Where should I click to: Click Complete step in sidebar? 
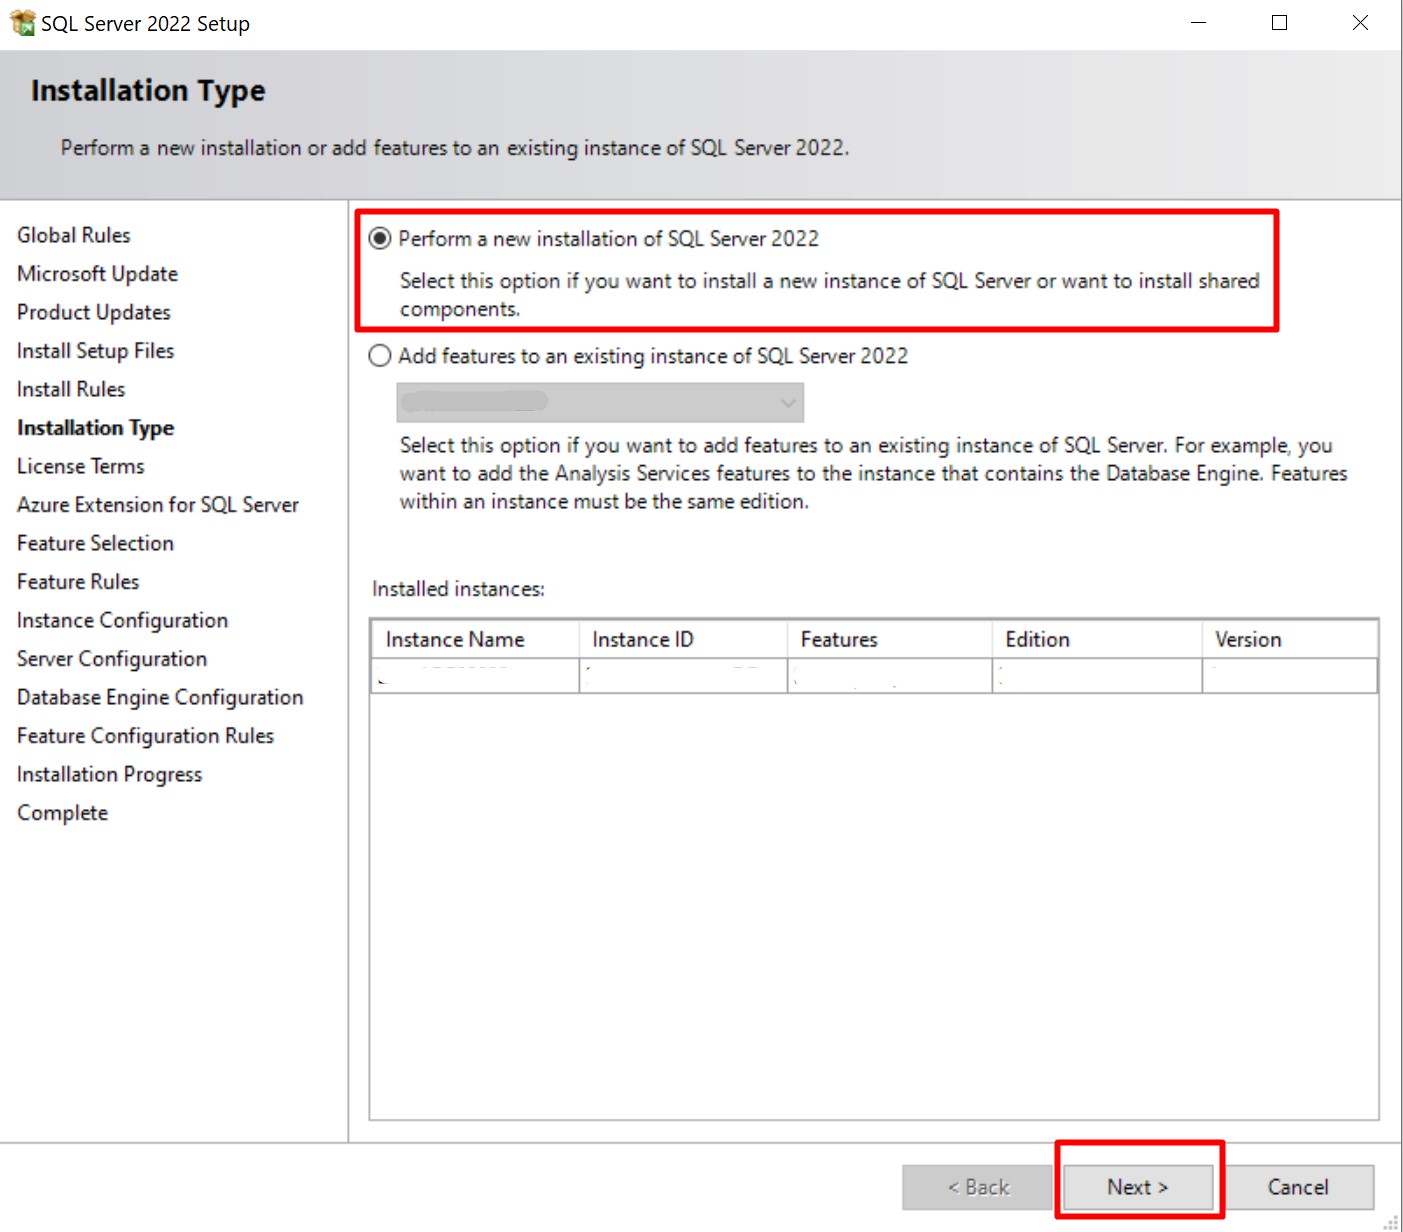[x=62, y=813]
